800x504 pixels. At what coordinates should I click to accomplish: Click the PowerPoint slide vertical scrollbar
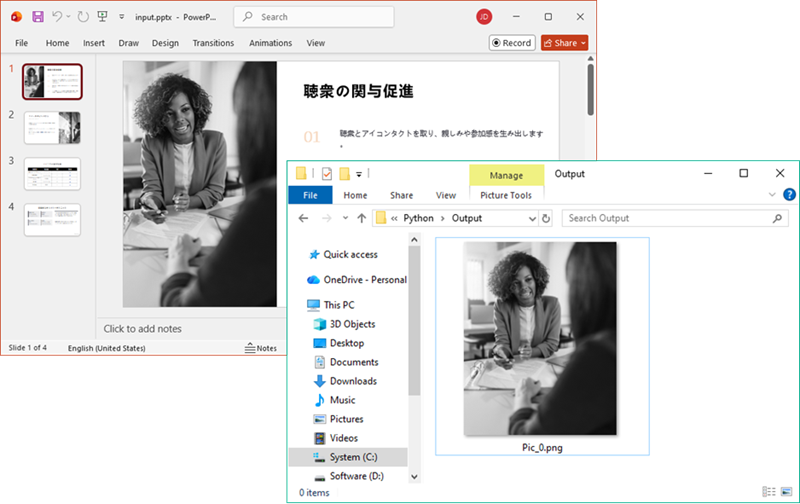590,89
